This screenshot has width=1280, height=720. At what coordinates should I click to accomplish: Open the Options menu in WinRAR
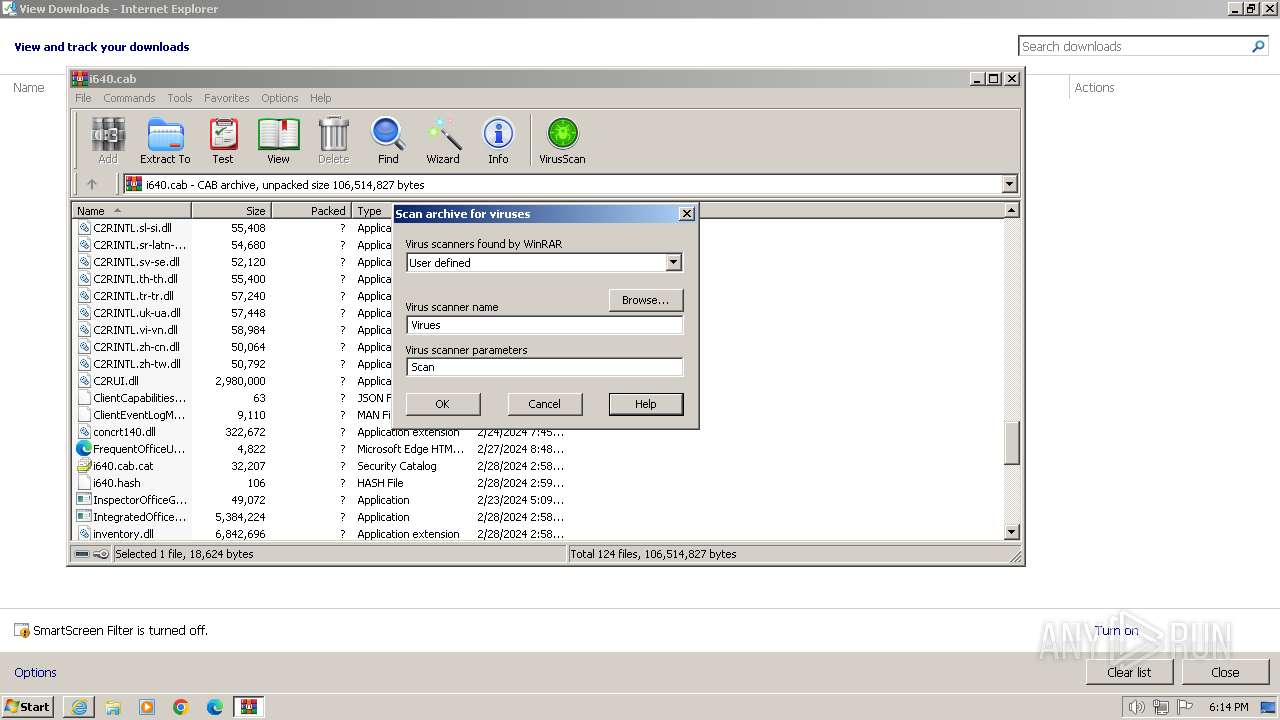(x=280, y=98)
